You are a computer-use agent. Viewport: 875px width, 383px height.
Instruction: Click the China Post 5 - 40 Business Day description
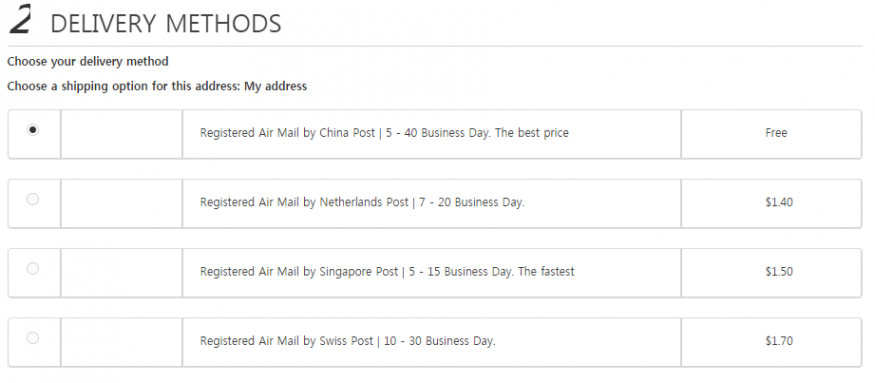pyautogui.click(x=384, y=133)
